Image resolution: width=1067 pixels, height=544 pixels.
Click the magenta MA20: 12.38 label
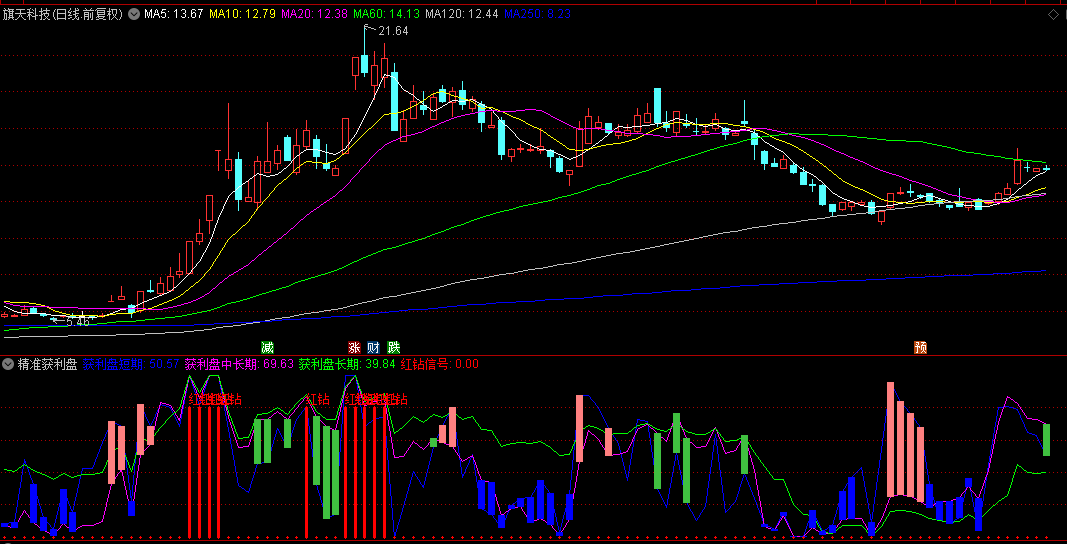point(314,14)
